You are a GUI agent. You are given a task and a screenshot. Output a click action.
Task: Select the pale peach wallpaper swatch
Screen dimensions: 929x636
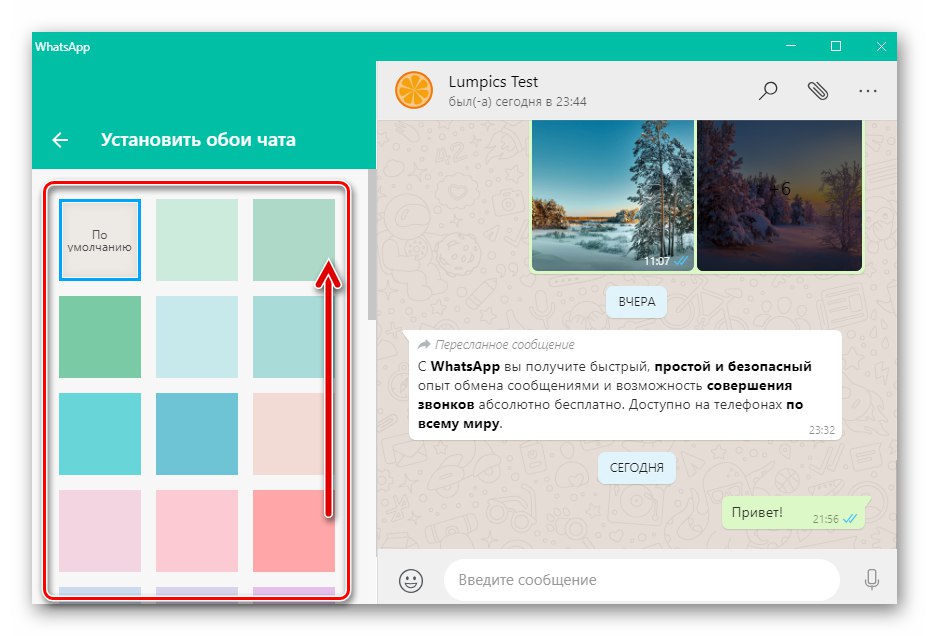click(294, 434)
